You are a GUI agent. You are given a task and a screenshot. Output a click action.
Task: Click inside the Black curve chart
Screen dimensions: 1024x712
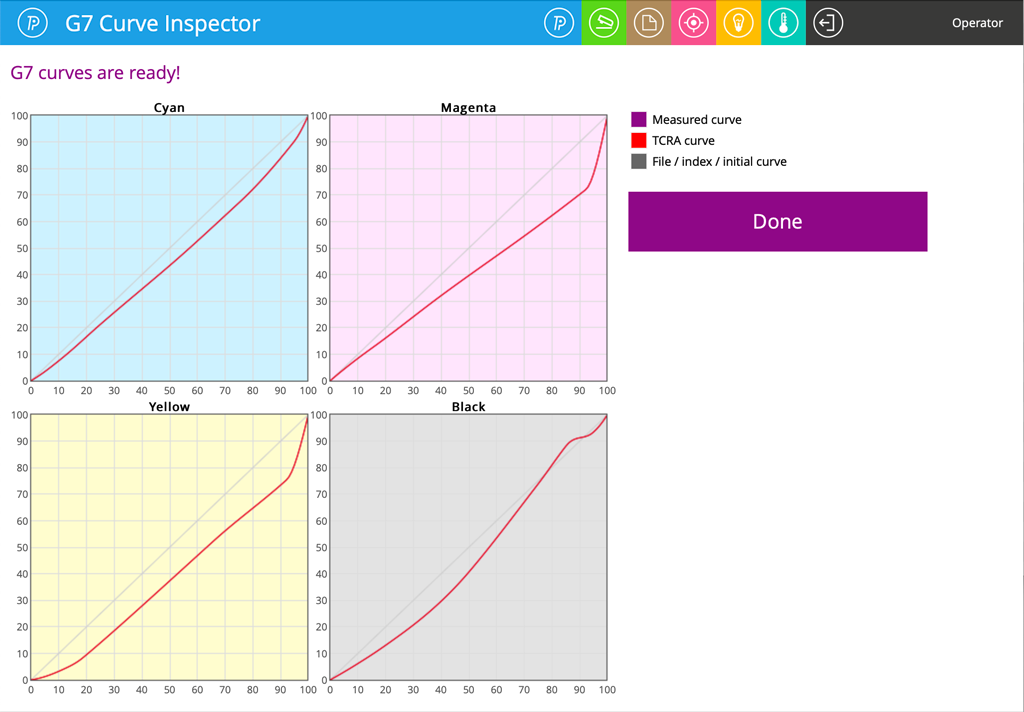click(468, 547)
